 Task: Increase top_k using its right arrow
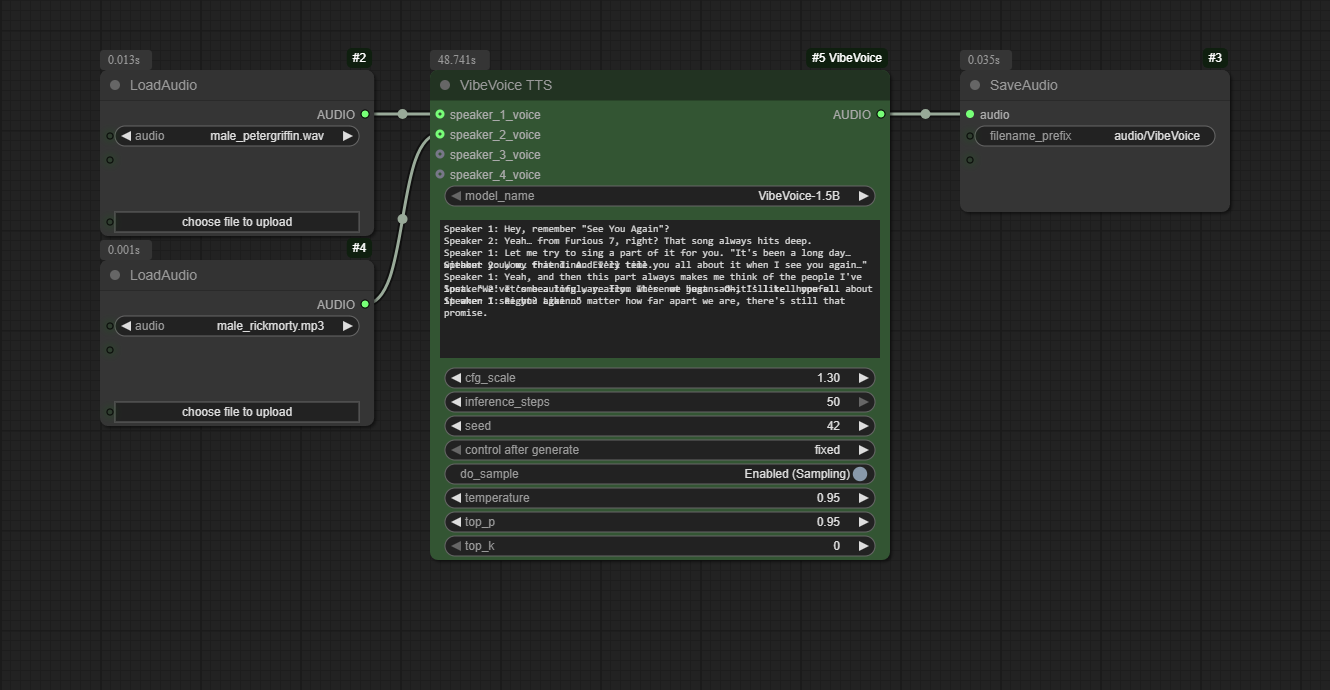pos(863,545)
